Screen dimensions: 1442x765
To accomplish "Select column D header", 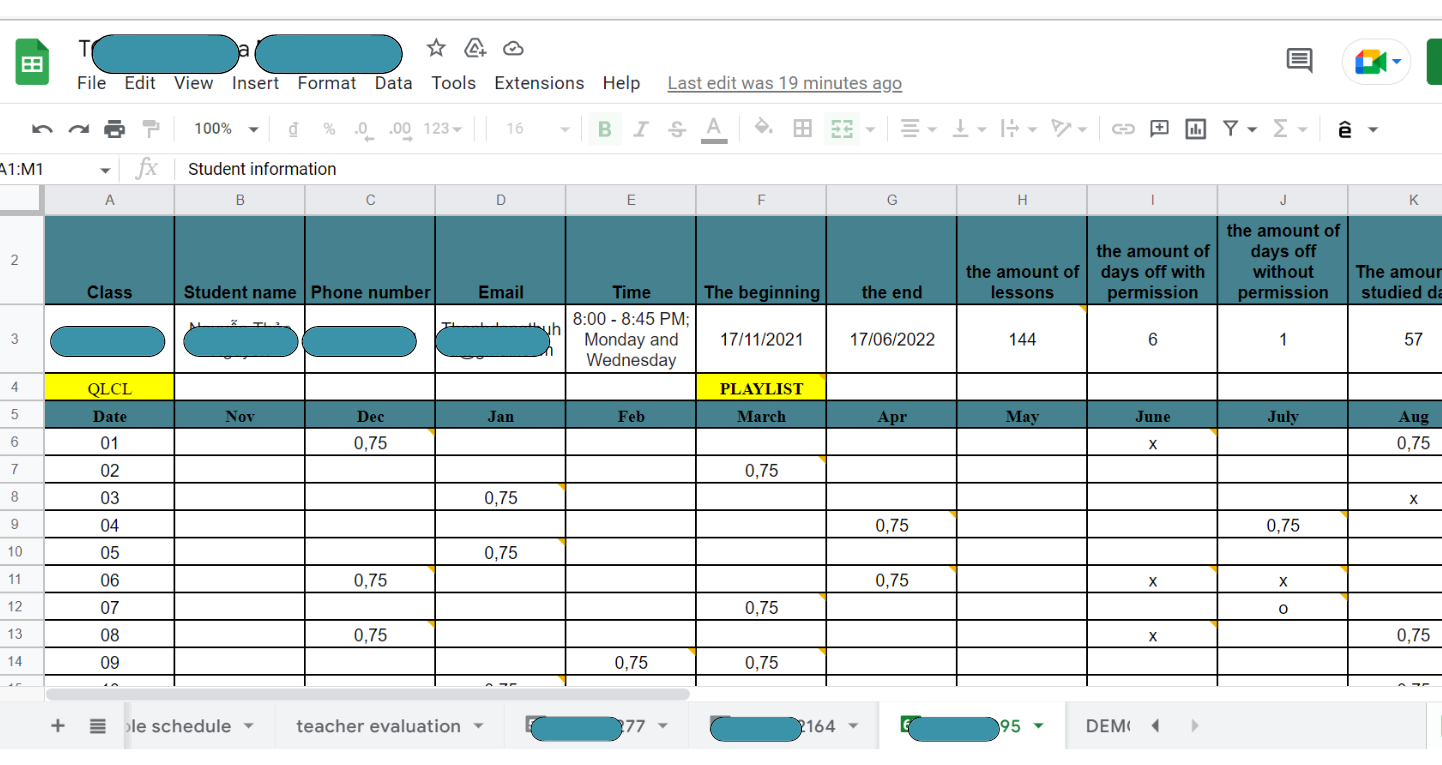I will click(500, 200).
